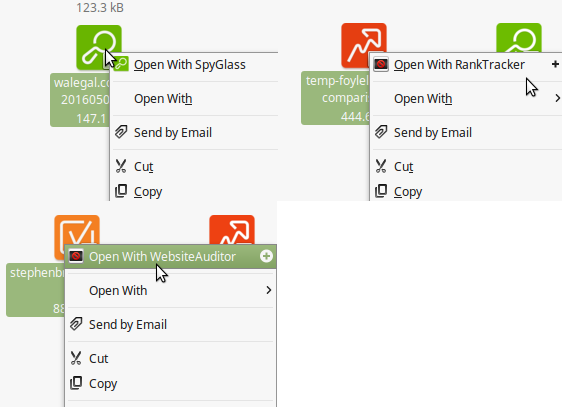
Task: Select green SpyGlass file icon for walegal
Action: click(x=99, y=47)
